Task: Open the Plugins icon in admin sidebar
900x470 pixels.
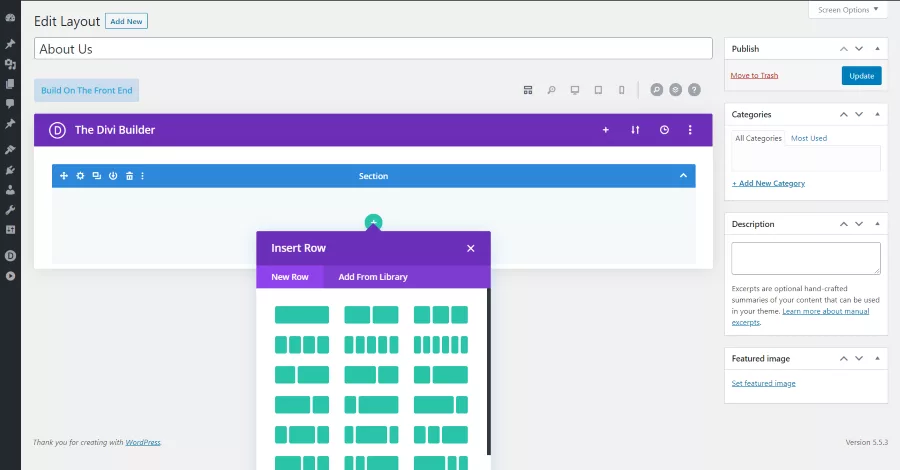Action: [x=10, y=170]
